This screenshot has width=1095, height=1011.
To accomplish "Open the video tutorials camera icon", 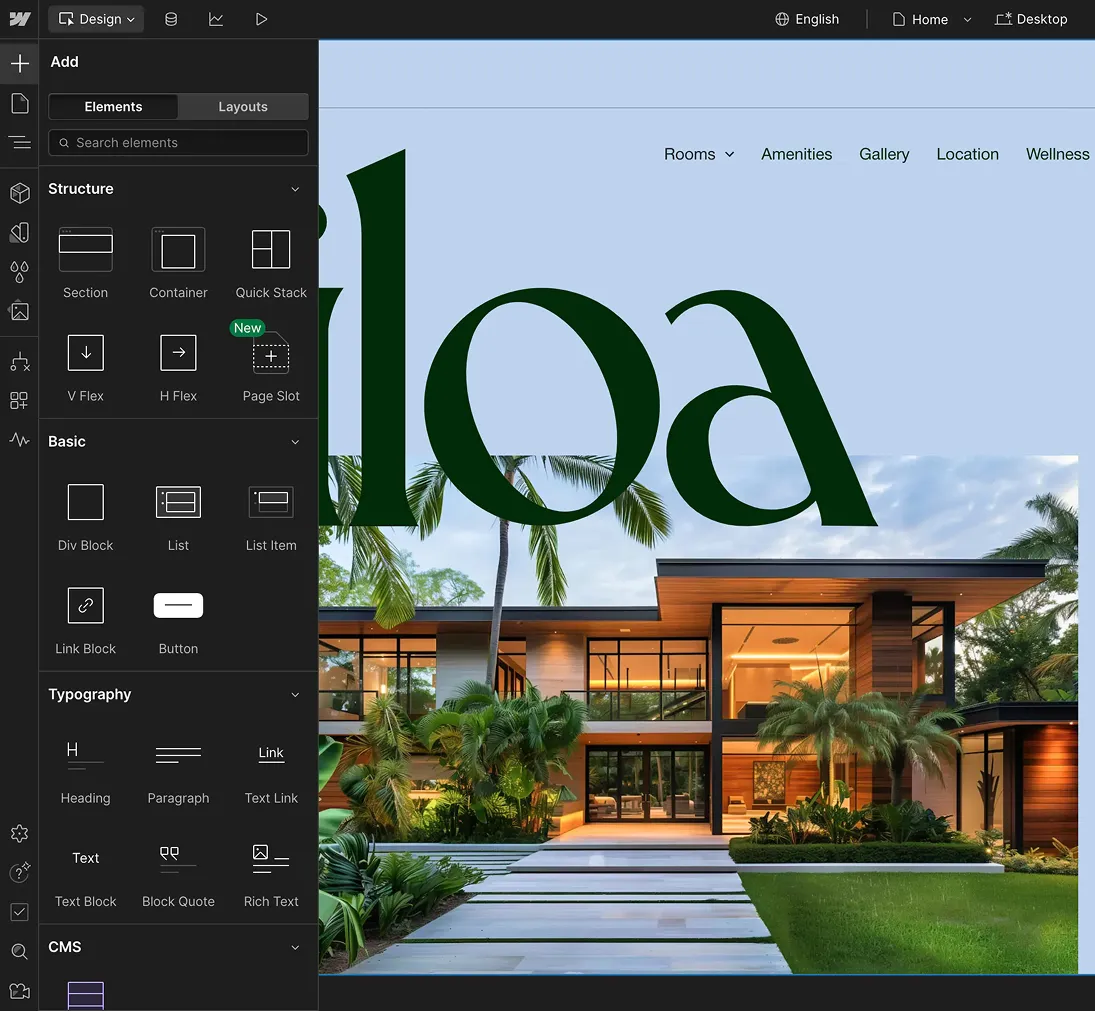I will [20, 991].
